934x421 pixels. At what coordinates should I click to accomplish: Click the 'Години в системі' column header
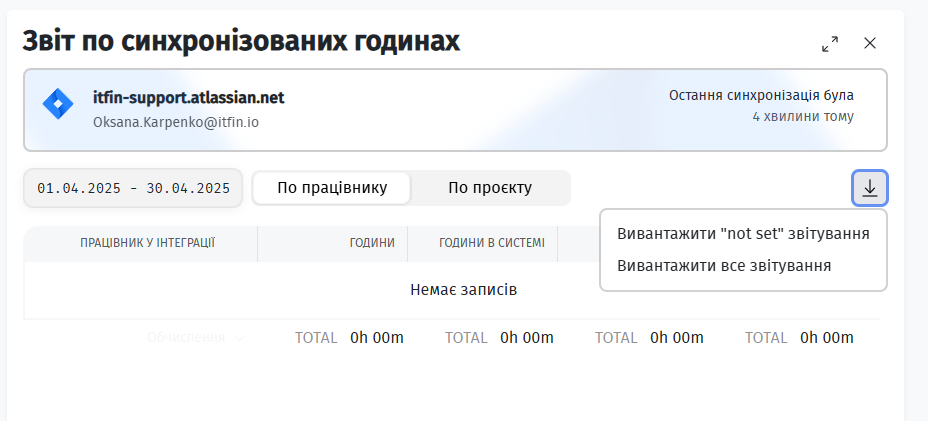pos(491,243)
